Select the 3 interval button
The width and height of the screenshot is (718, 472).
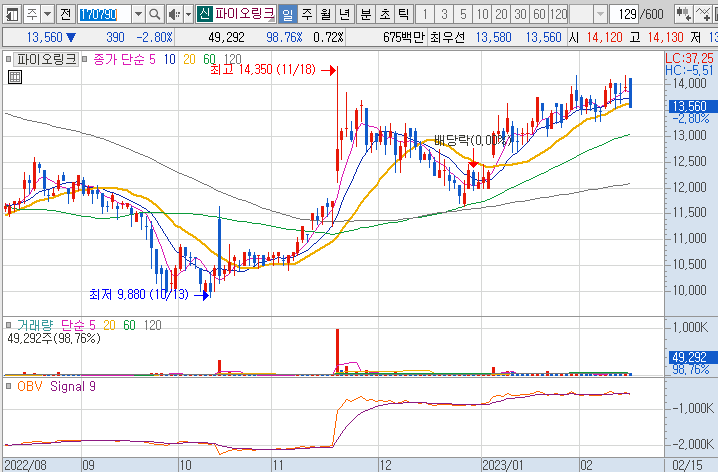pyautogui.click(x=444, y=14)
